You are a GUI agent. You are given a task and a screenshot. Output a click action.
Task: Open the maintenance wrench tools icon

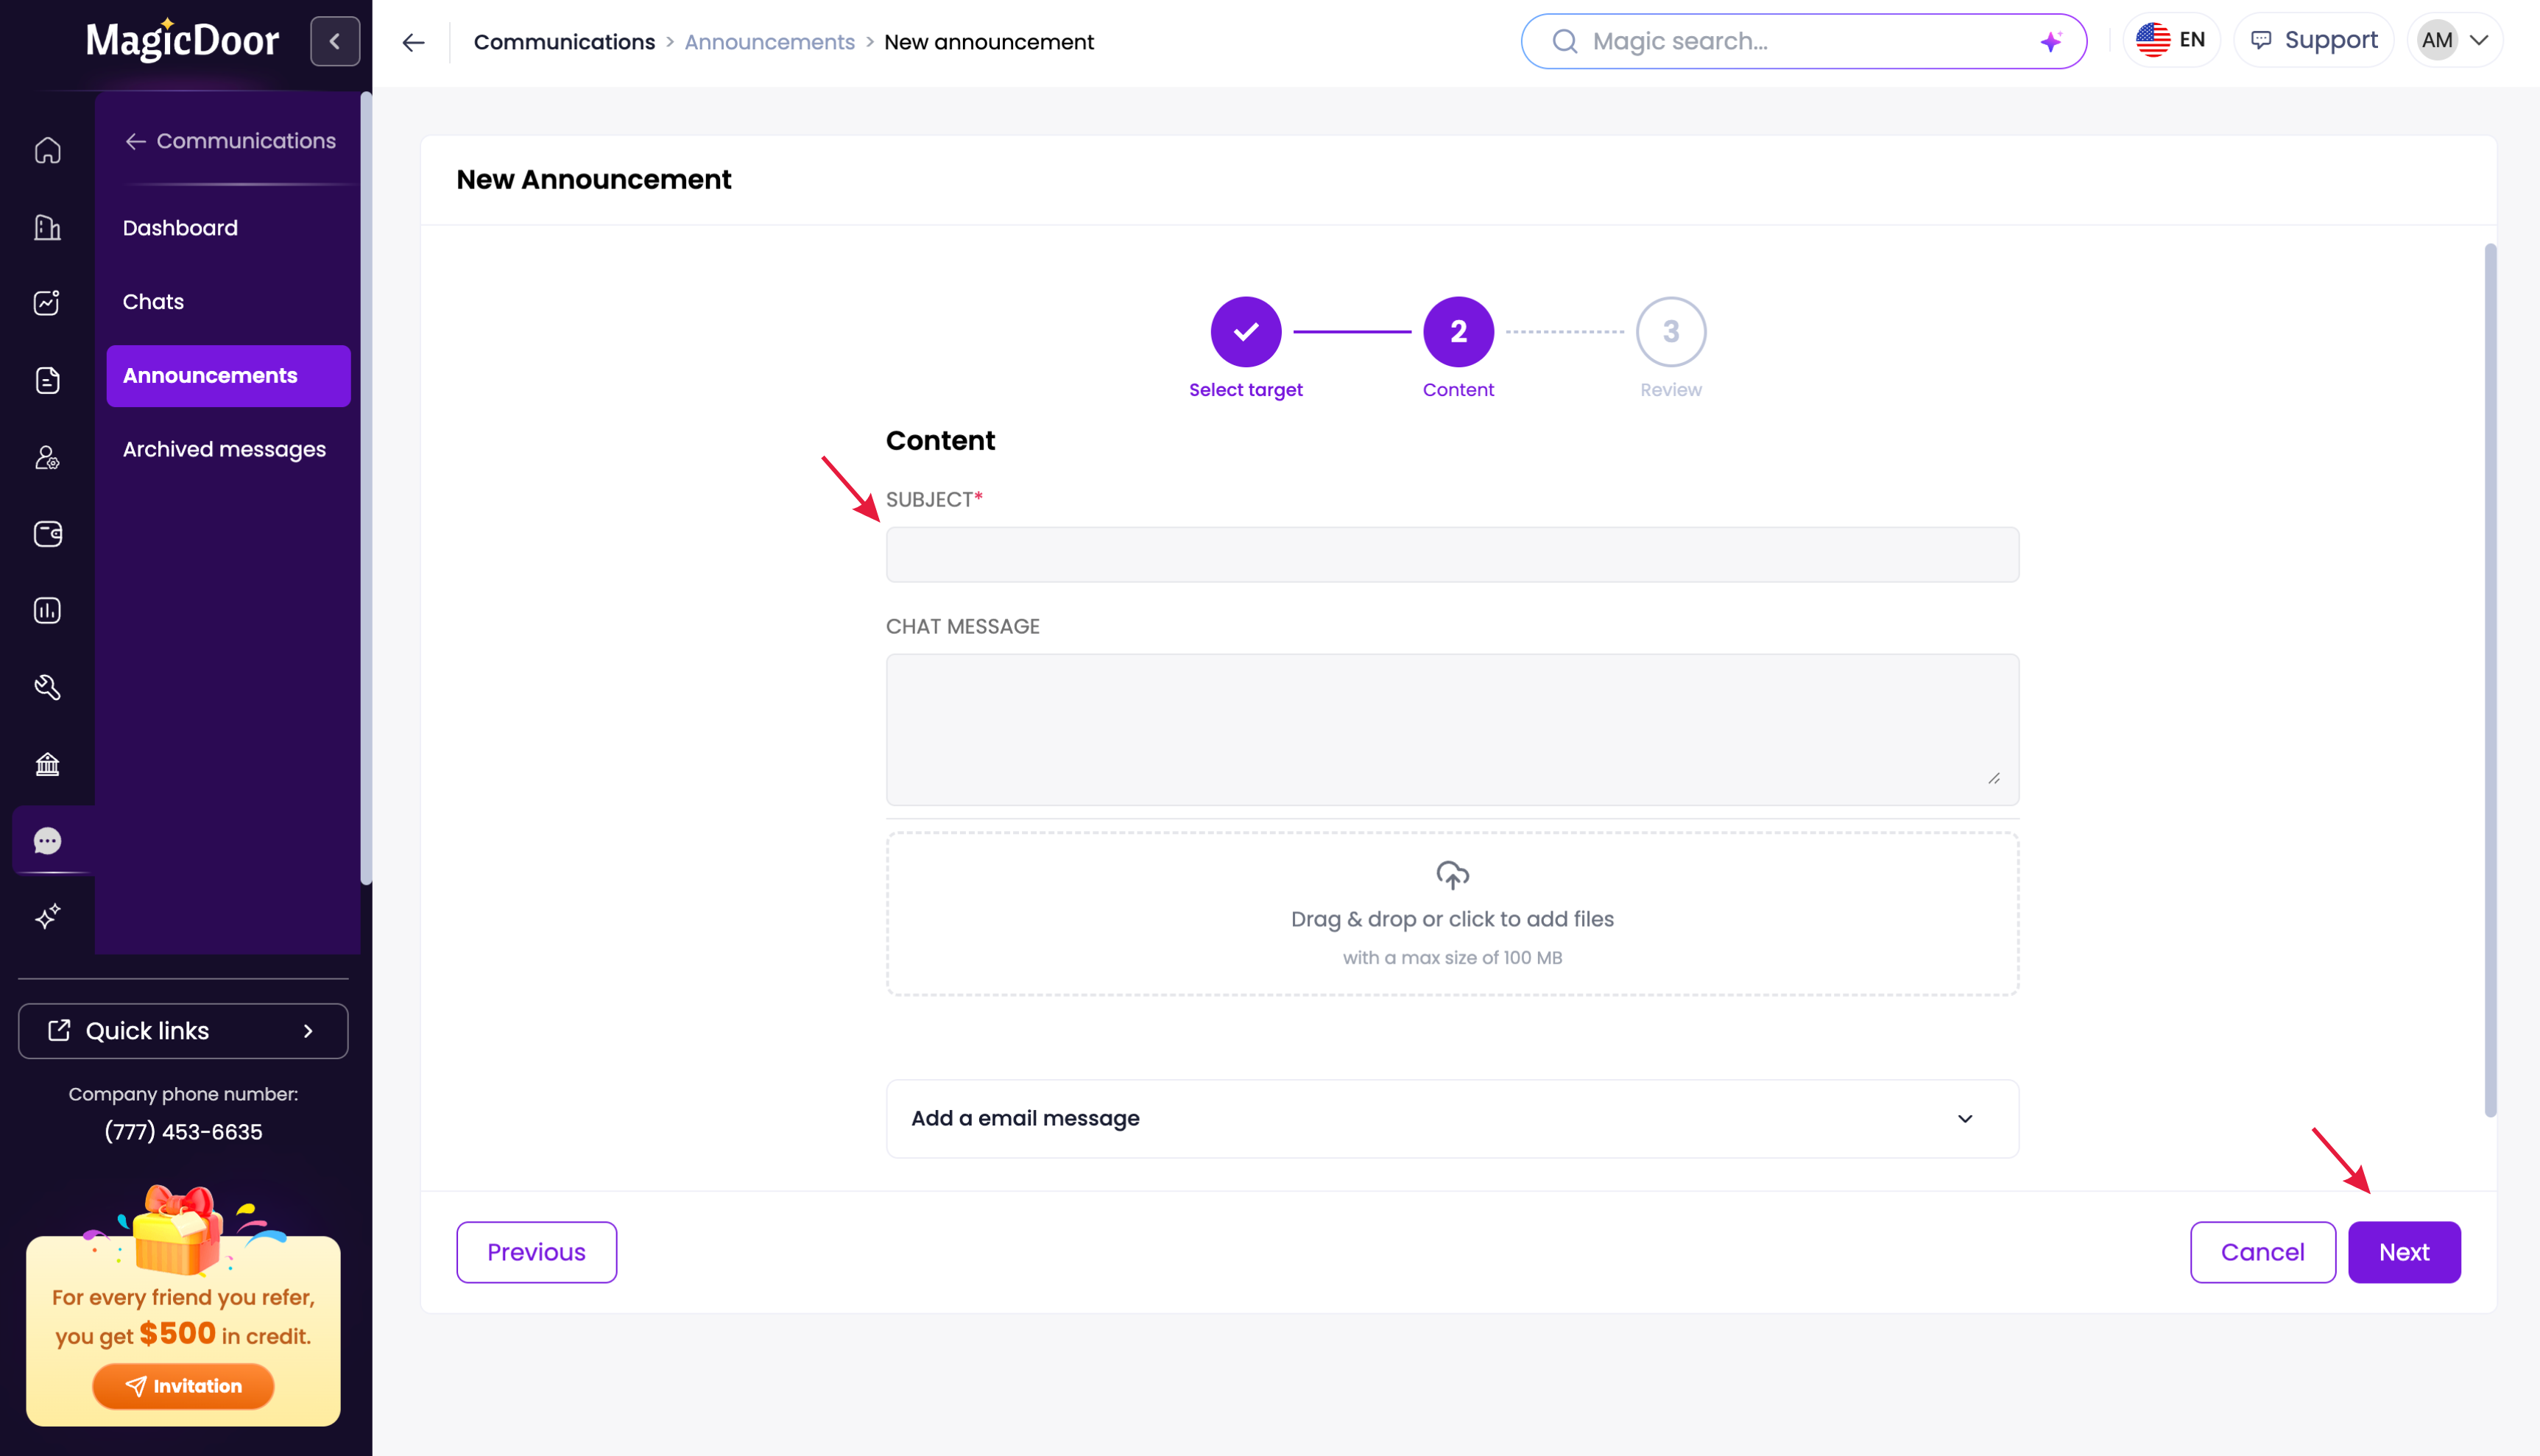click(47, 687)
